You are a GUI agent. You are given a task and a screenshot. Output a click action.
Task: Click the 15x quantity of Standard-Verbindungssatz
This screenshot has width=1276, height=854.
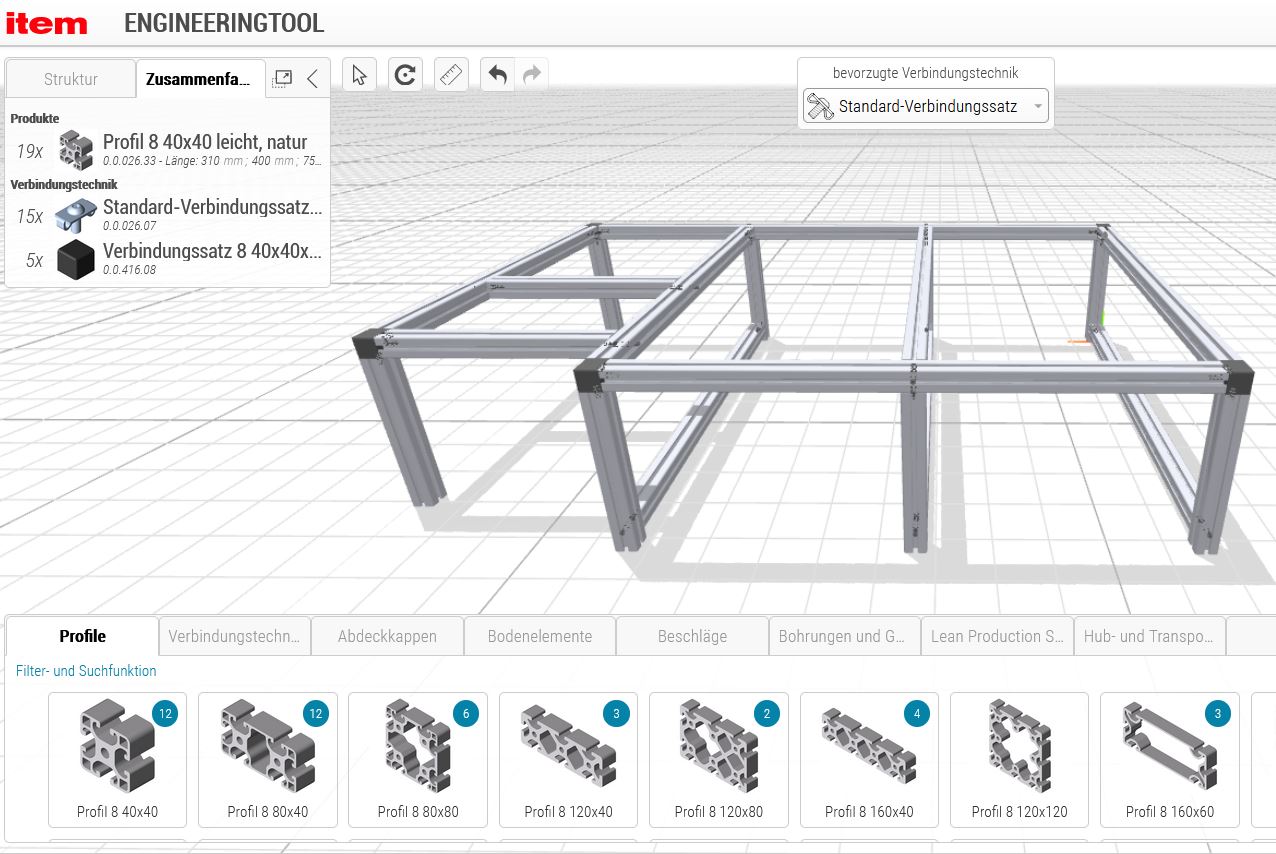30,216
